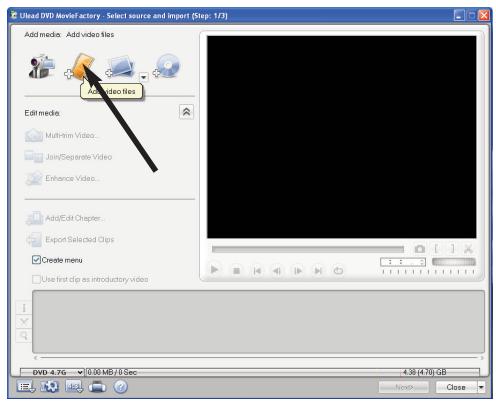
Task: Capture a snapshot with camera icon
Action: tap(420, 249)
